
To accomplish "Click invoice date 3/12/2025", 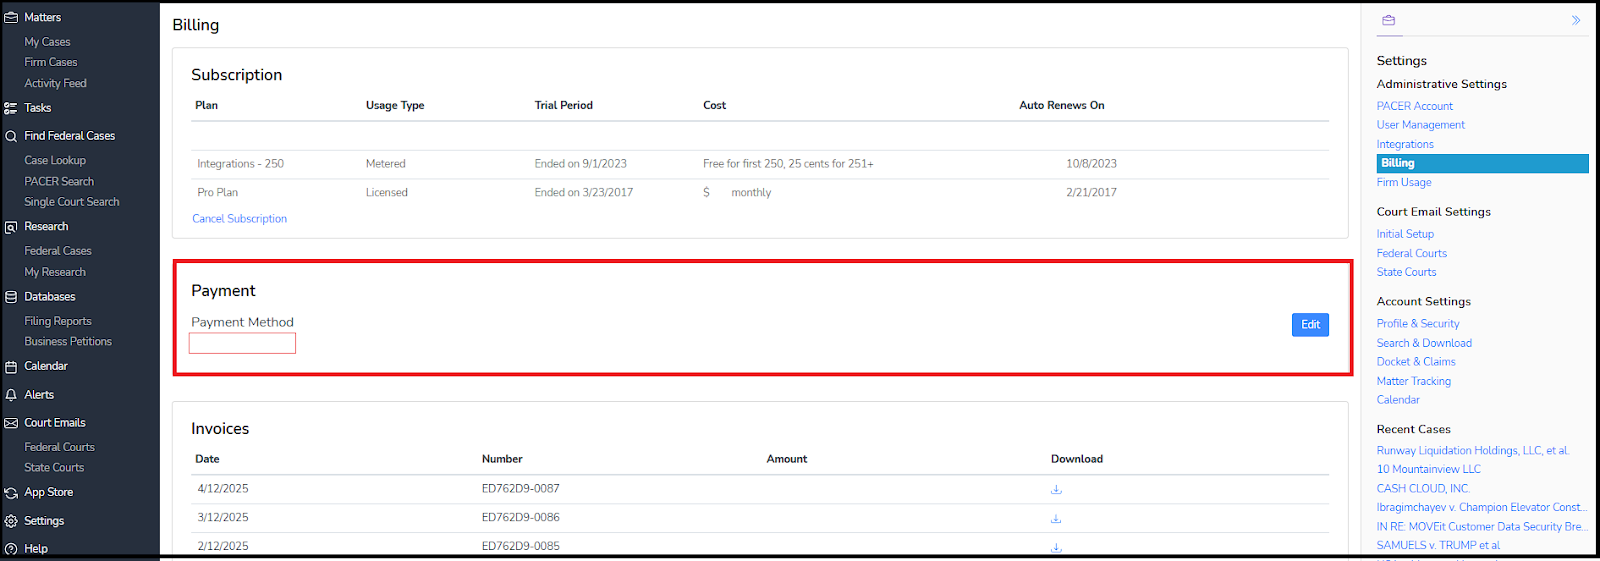I will (x=223, y=518).
